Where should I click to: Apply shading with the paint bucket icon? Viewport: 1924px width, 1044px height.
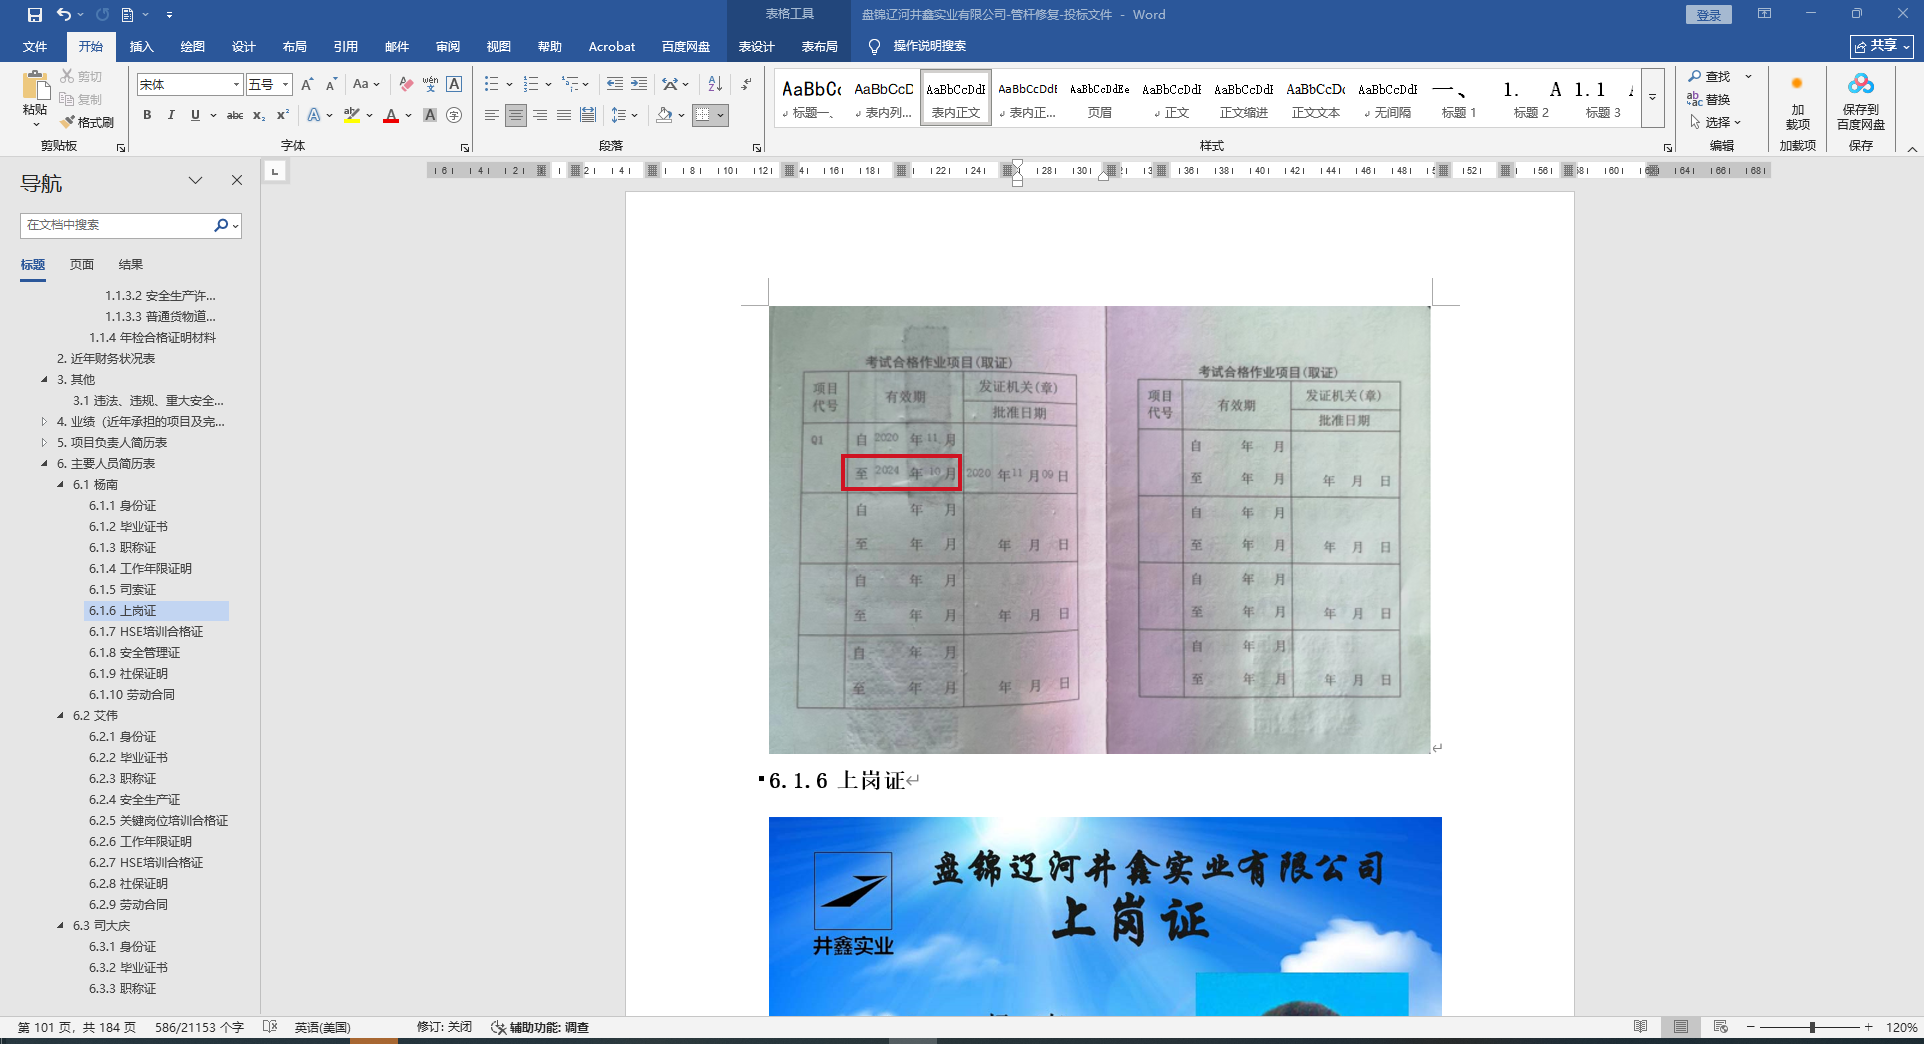[664, 116]
